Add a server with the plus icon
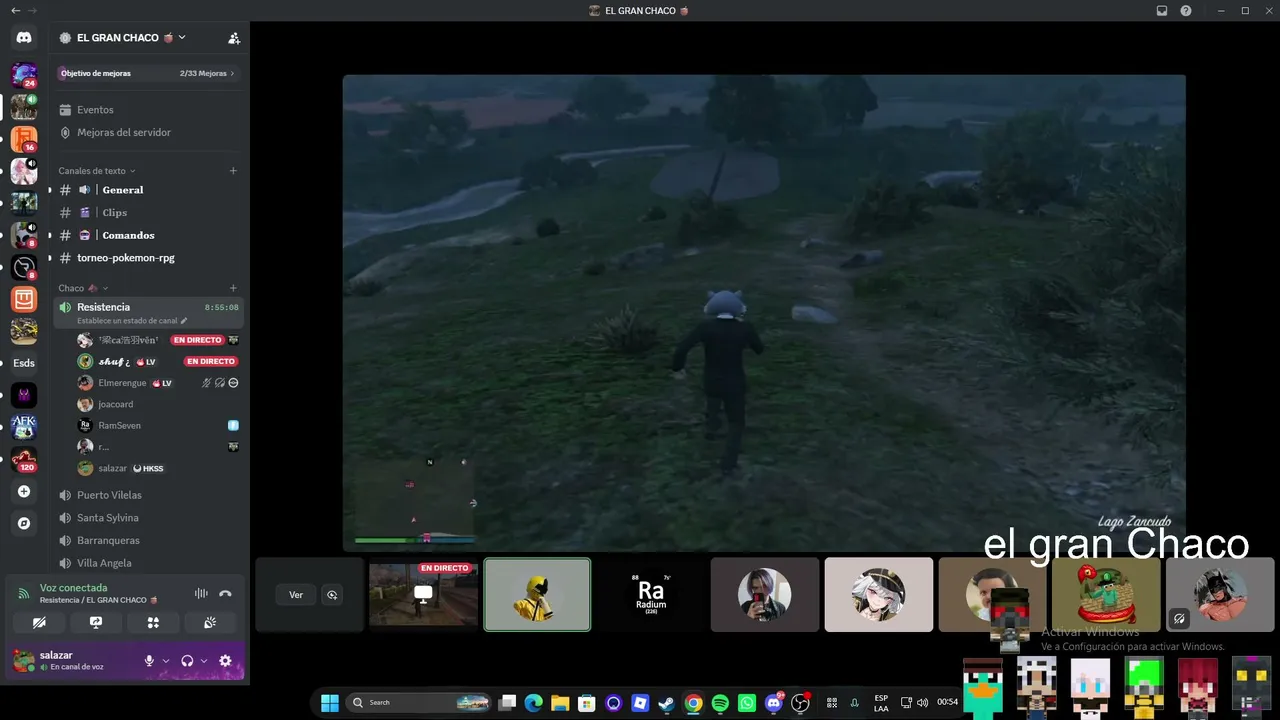This screenshot has height=720, width=1280. coord(24,492)
